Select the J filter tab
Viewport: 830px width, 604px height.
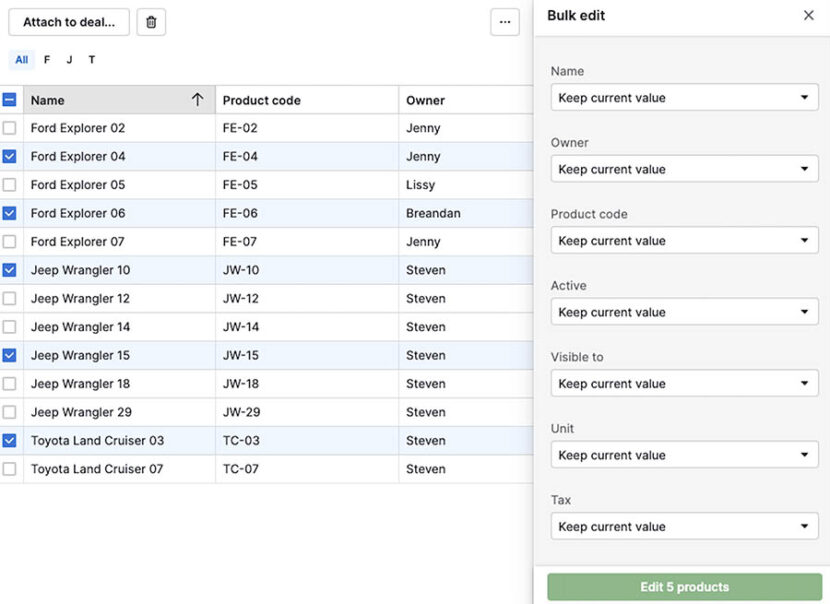pos(68,59)
